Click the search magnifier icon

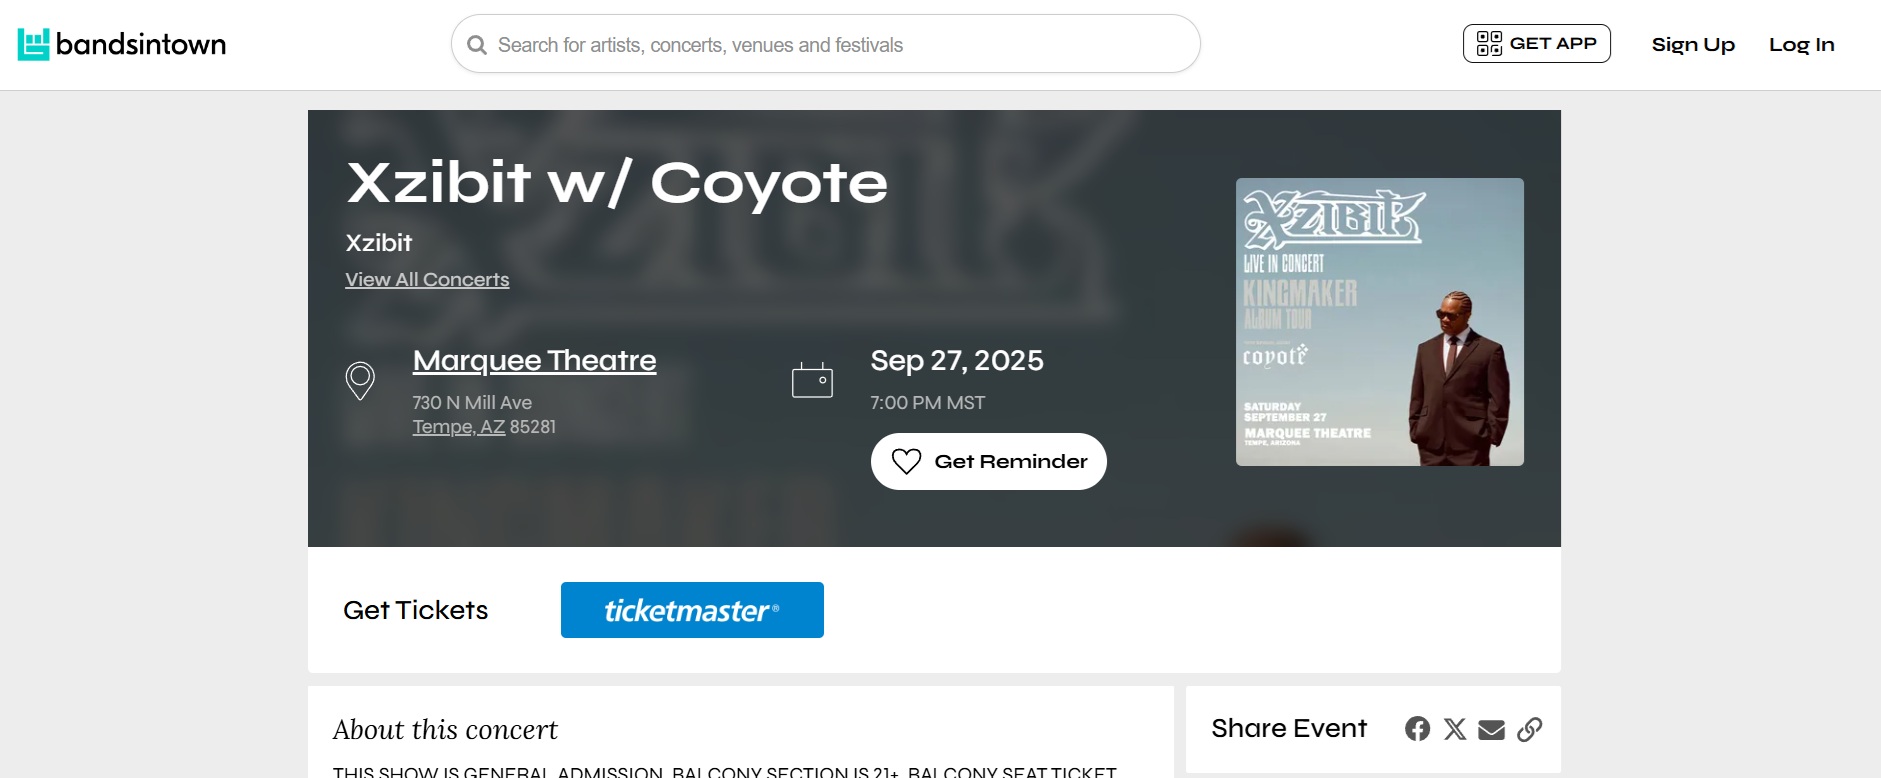[x=477, y=45]
